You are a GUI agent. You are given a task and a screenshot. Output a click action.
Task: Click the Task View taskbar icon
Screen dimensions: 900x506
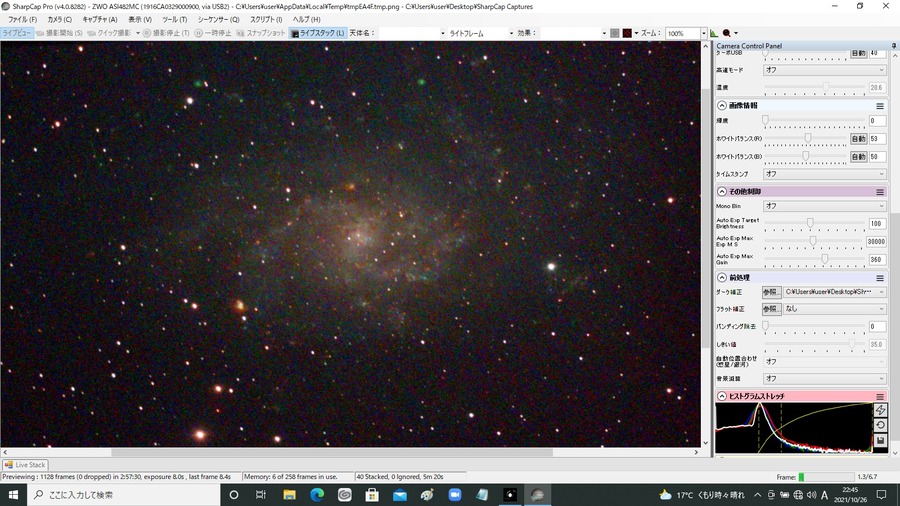click(x=261, y=495)
